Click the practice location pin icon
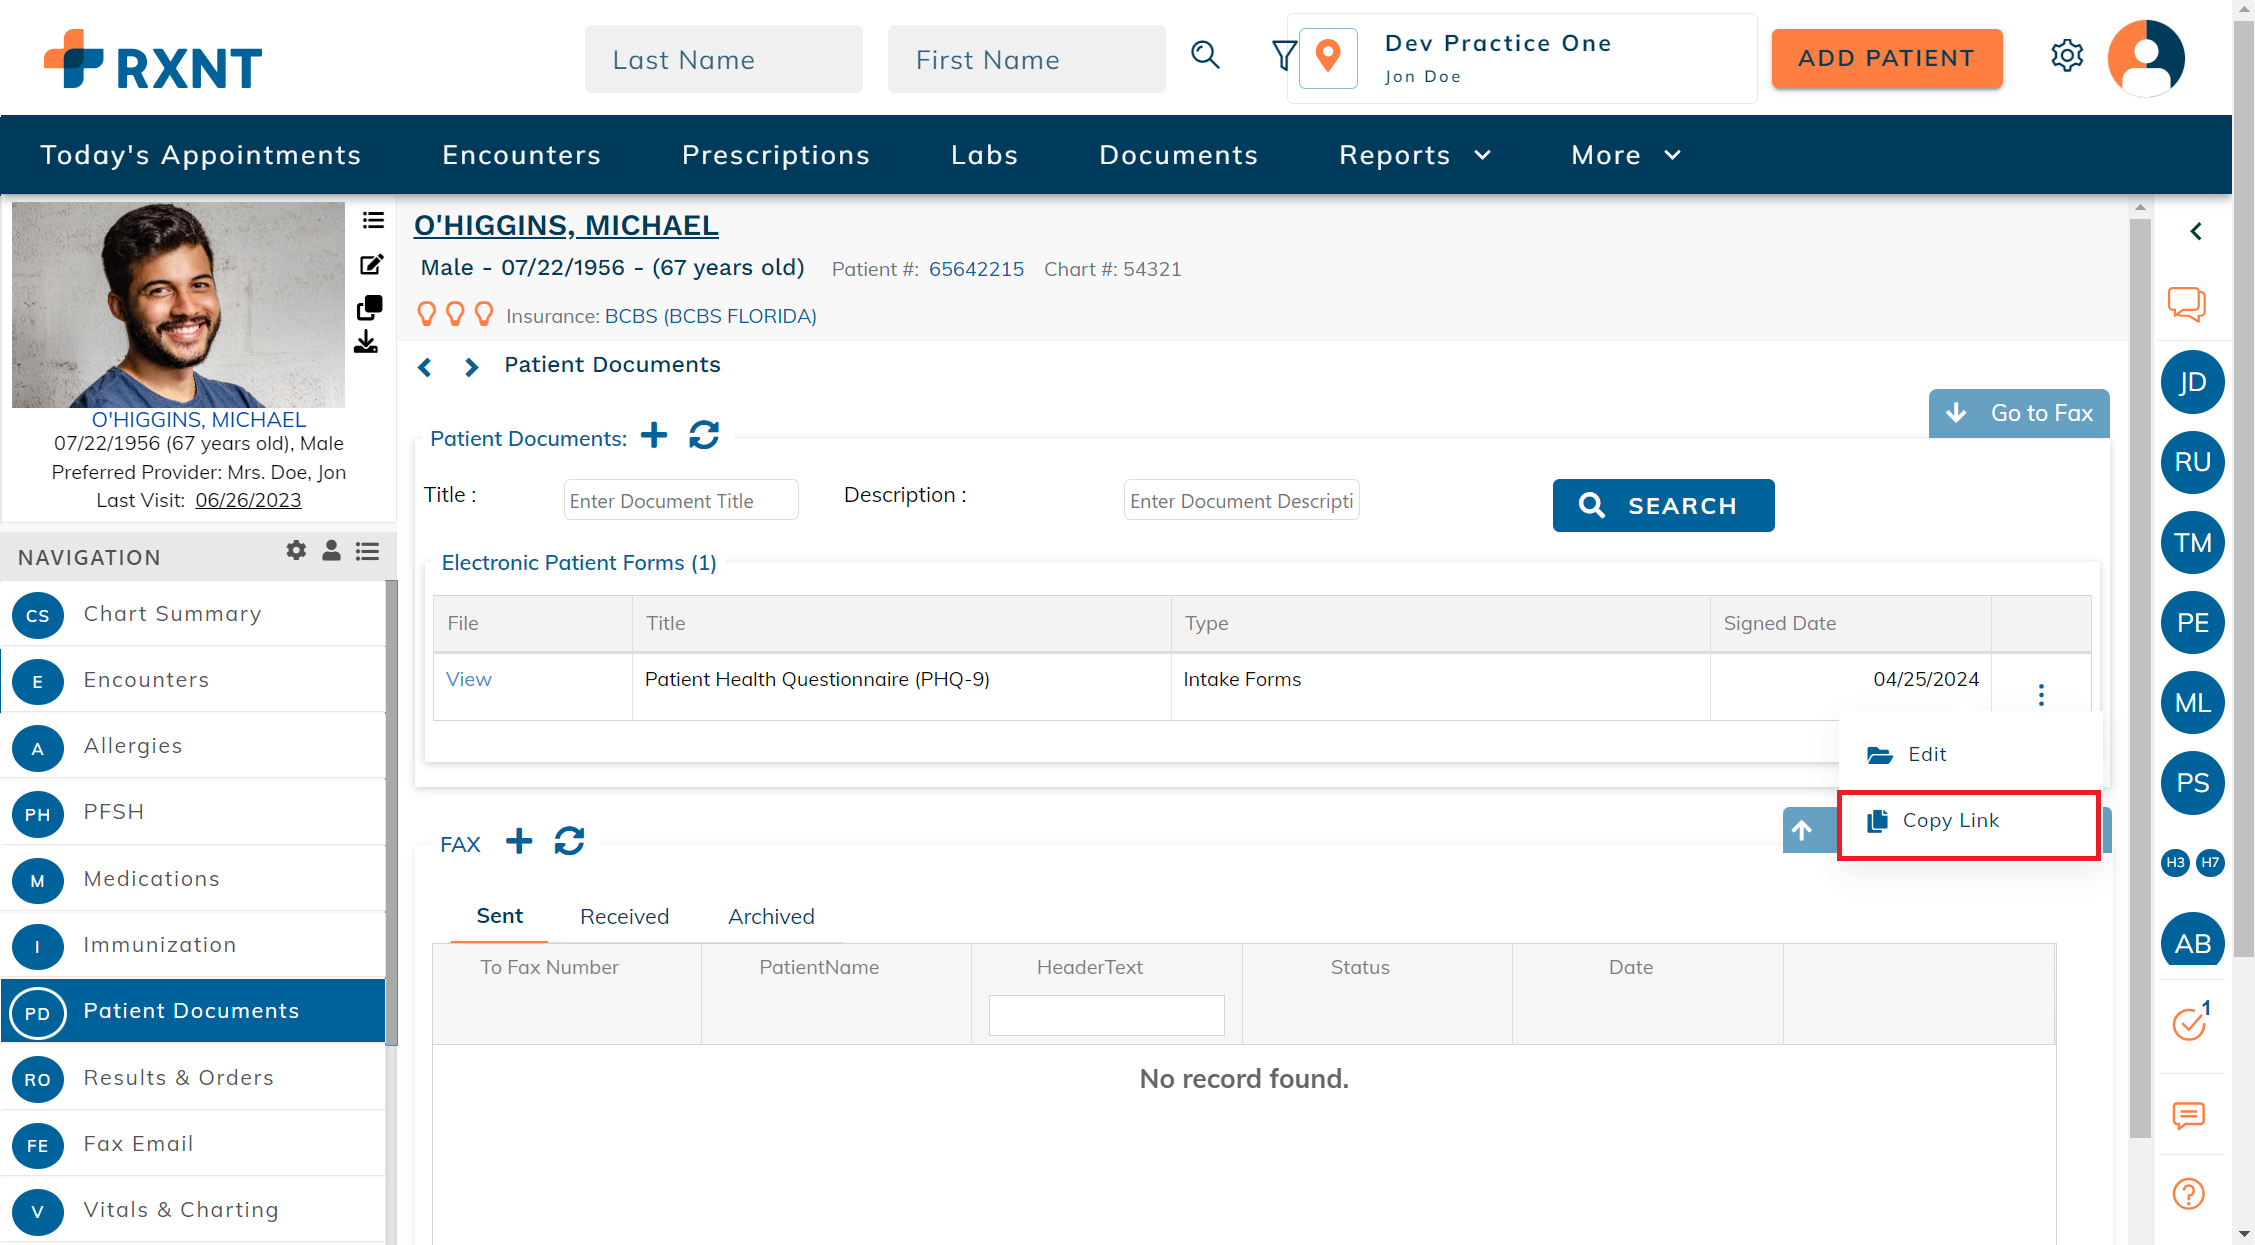This screenshot has height=1245, width=2255. click(x=1328, y=57)
